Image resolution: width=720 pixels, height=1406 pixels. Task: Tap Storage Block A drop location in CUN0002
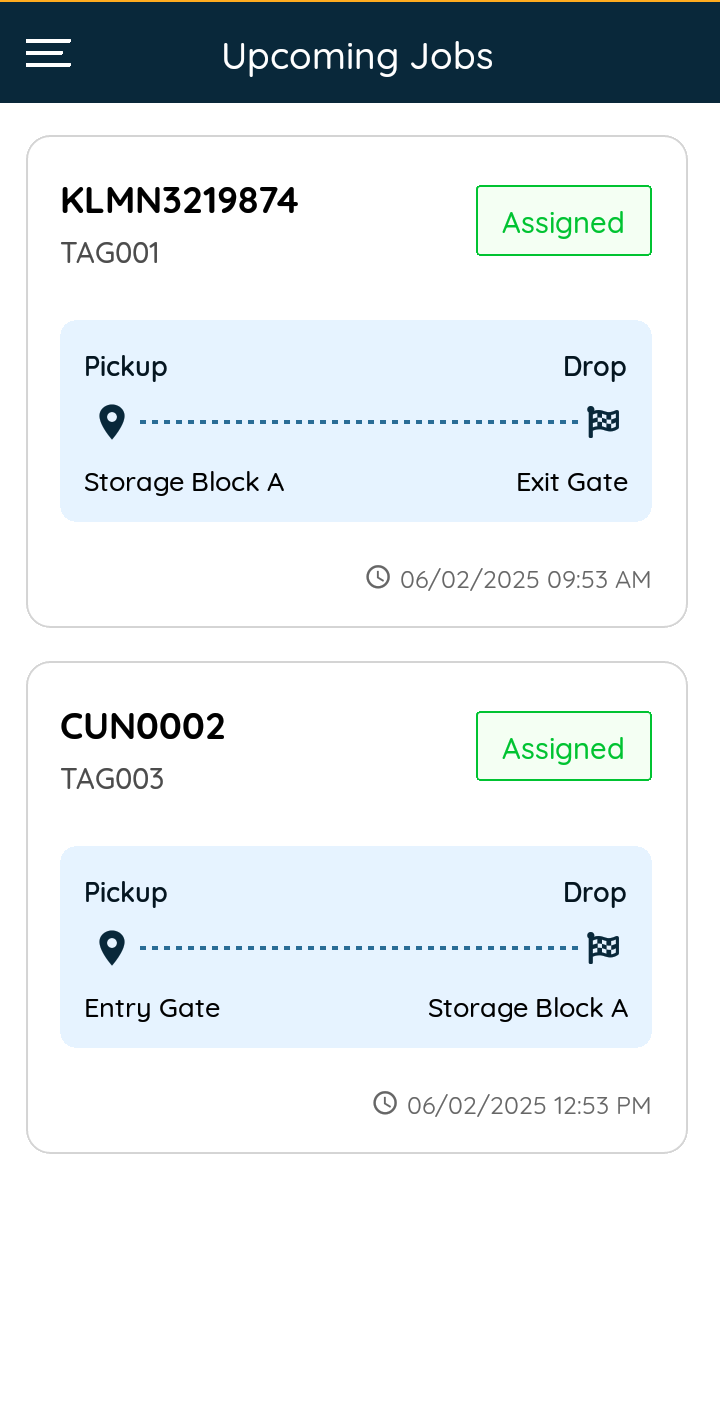[528, 1009]
